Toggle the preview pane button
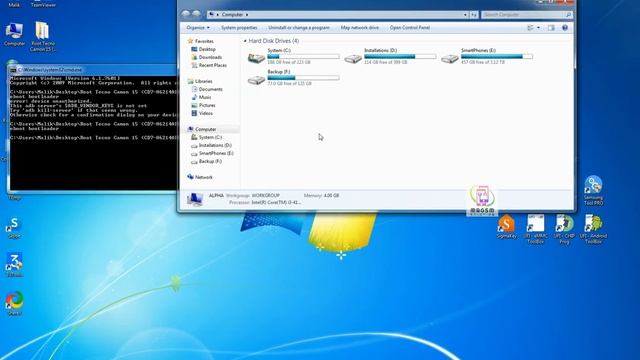This screenshot has height=360, width=640. click(551, 28)
